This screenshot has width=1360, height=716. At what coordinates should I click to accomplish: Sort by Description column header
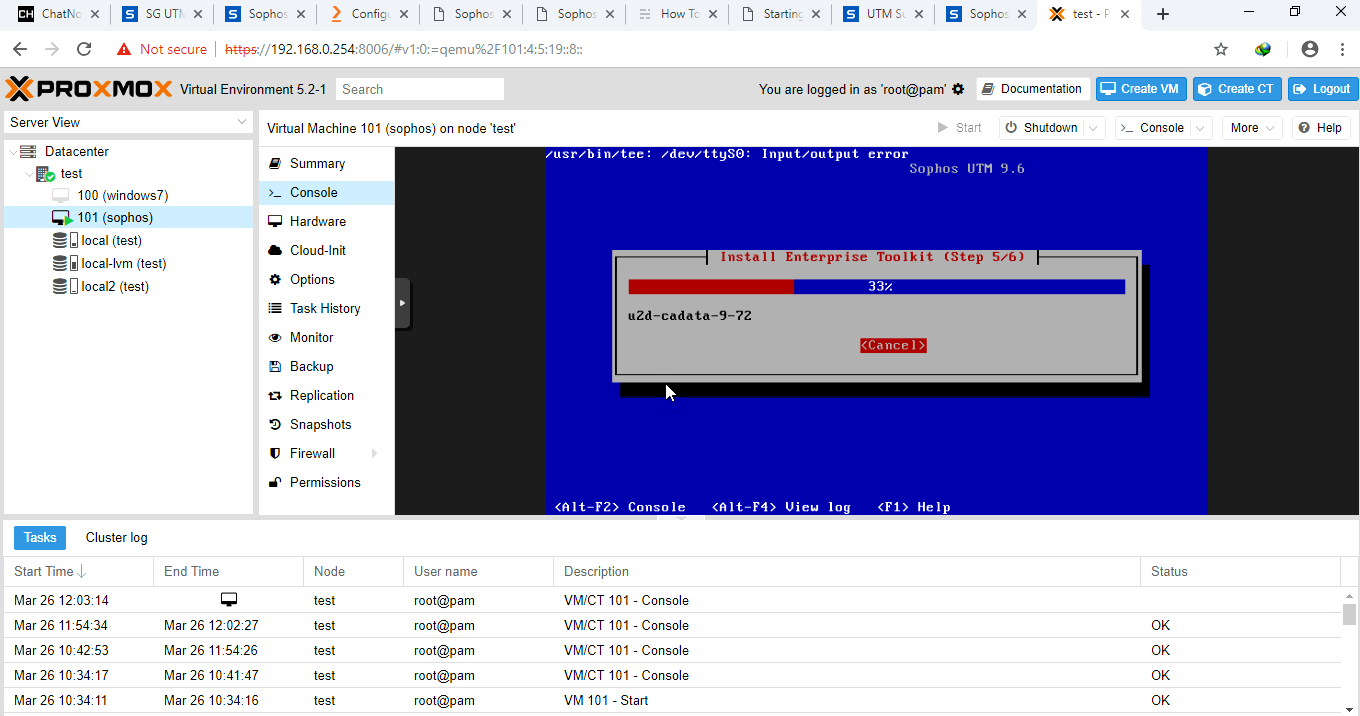[x=846, y=571]
